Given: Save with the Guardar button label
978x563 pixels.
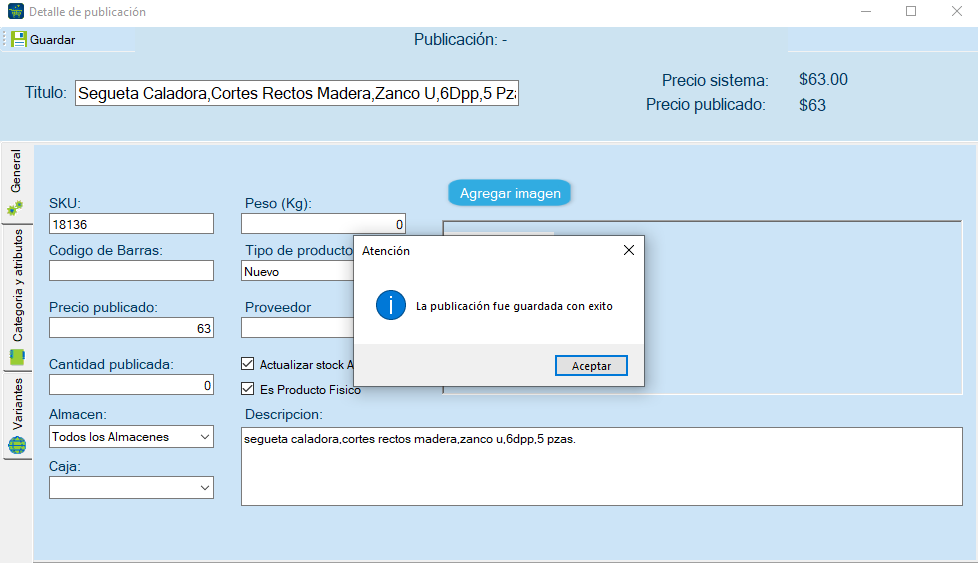Looking at the screenshot, I should (x=52, y=40).
